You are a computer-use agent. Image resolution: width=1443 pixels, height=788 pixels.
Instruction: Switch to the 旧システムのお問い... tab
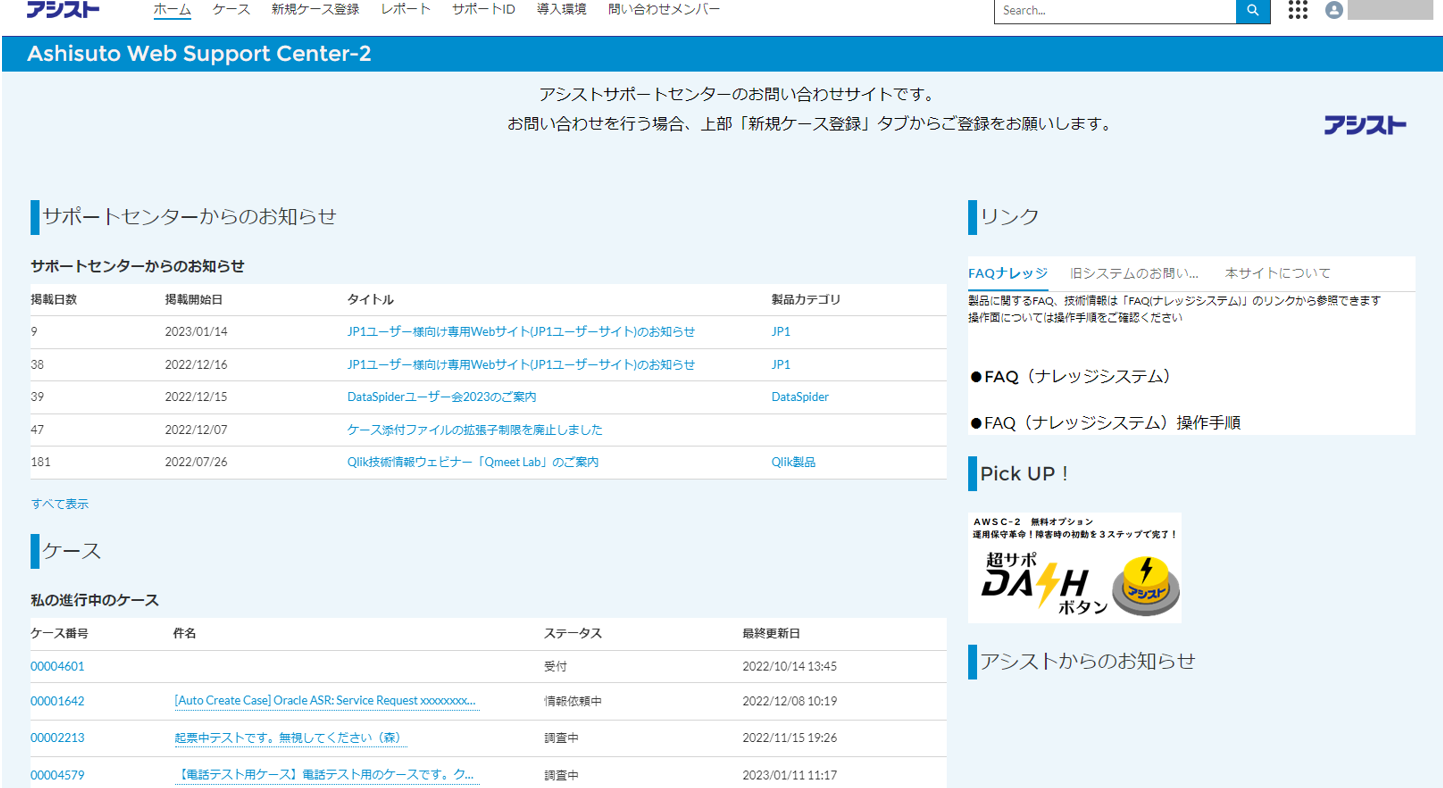tap(1134, 273)
